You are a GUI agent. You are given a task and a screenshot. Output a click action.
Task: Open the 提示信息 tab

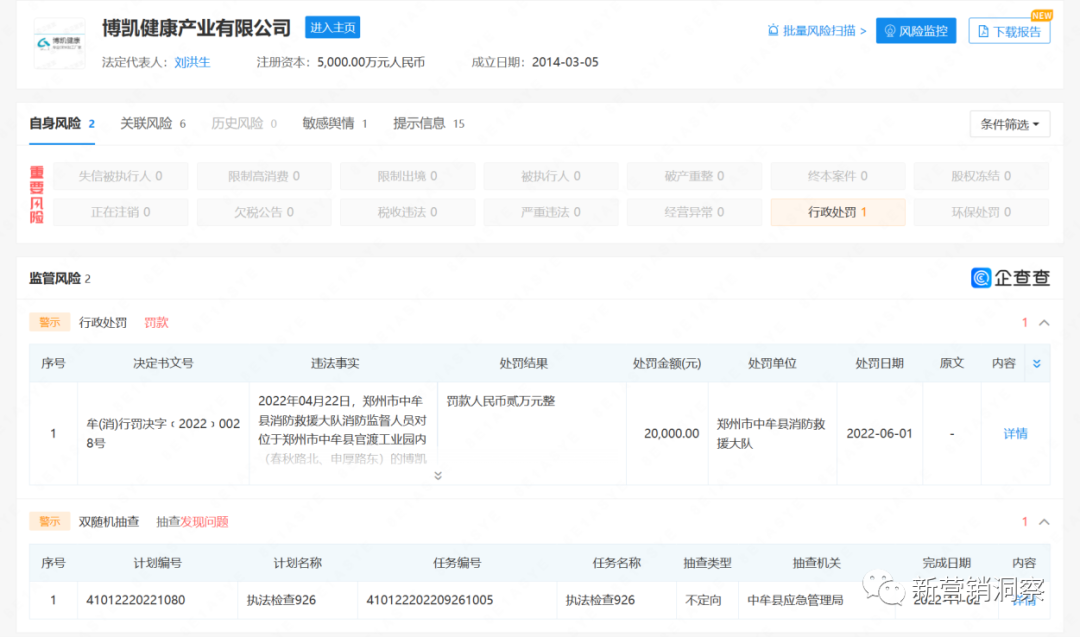click(x=428, y=124)
